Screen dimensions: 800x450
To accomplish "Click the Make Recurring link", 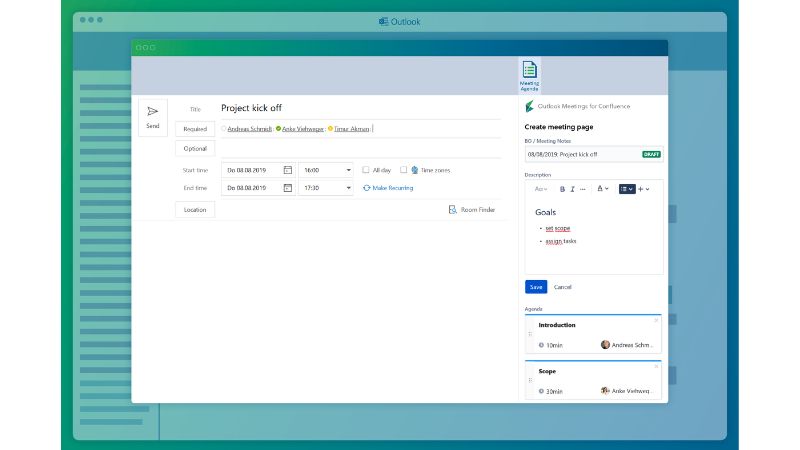I will [392, 188].
